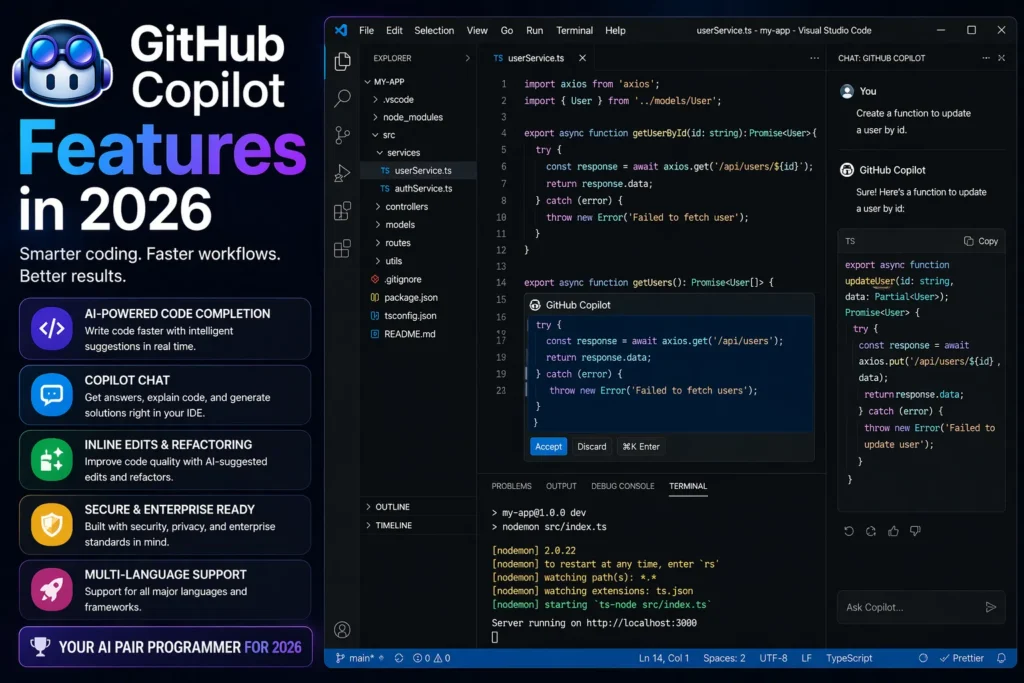Screen dimensions: 1024x683
Task: Open the Go menu
Action: click(507, 30)
